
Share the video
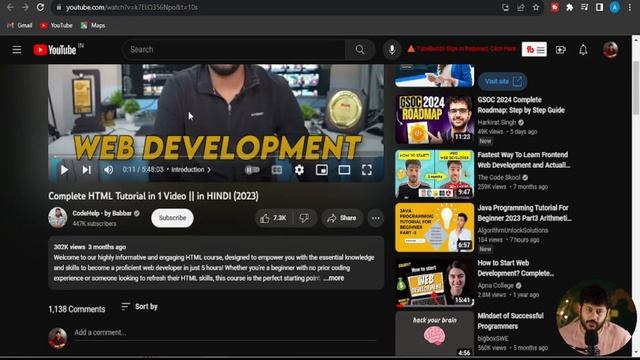(x=342, y=218)
